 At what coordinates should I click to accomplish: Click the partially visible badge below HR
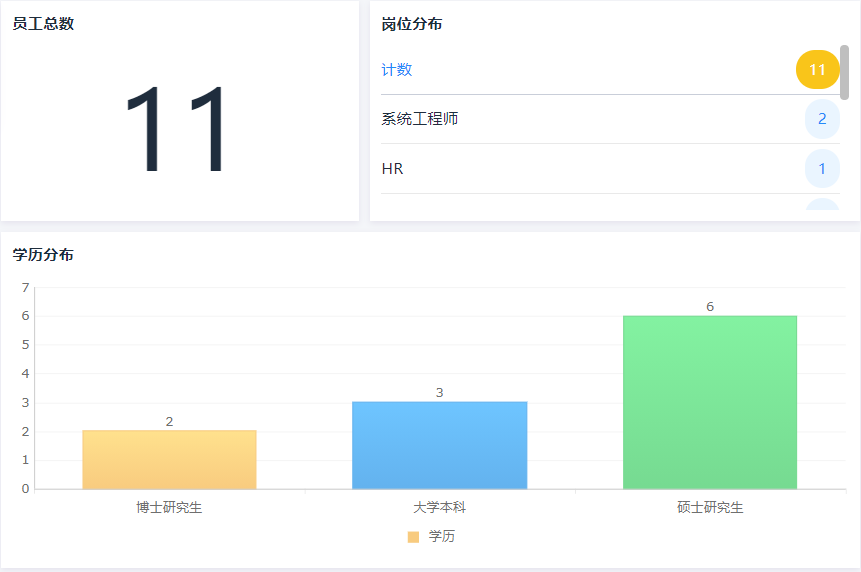click(x=822, y=205)
